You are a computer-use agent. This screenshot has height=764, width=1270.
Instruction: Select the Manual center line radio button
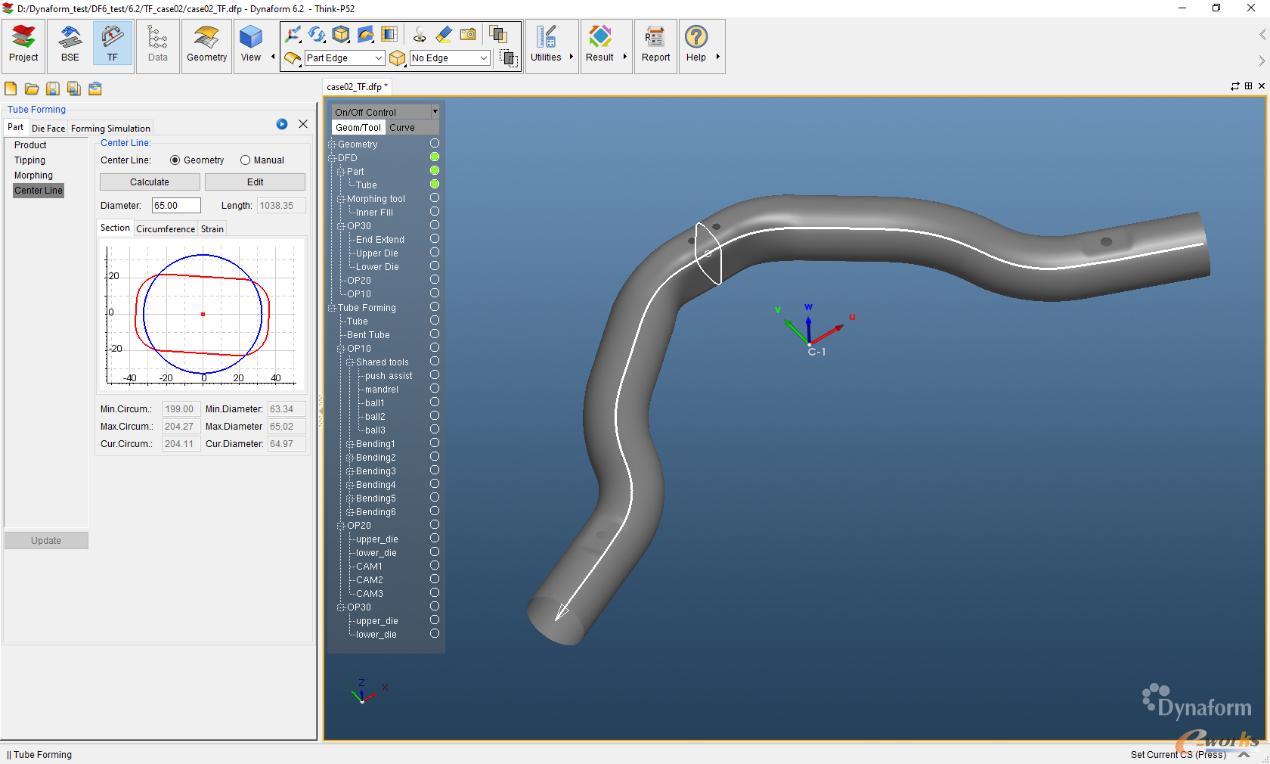click(x=245, y=160)
